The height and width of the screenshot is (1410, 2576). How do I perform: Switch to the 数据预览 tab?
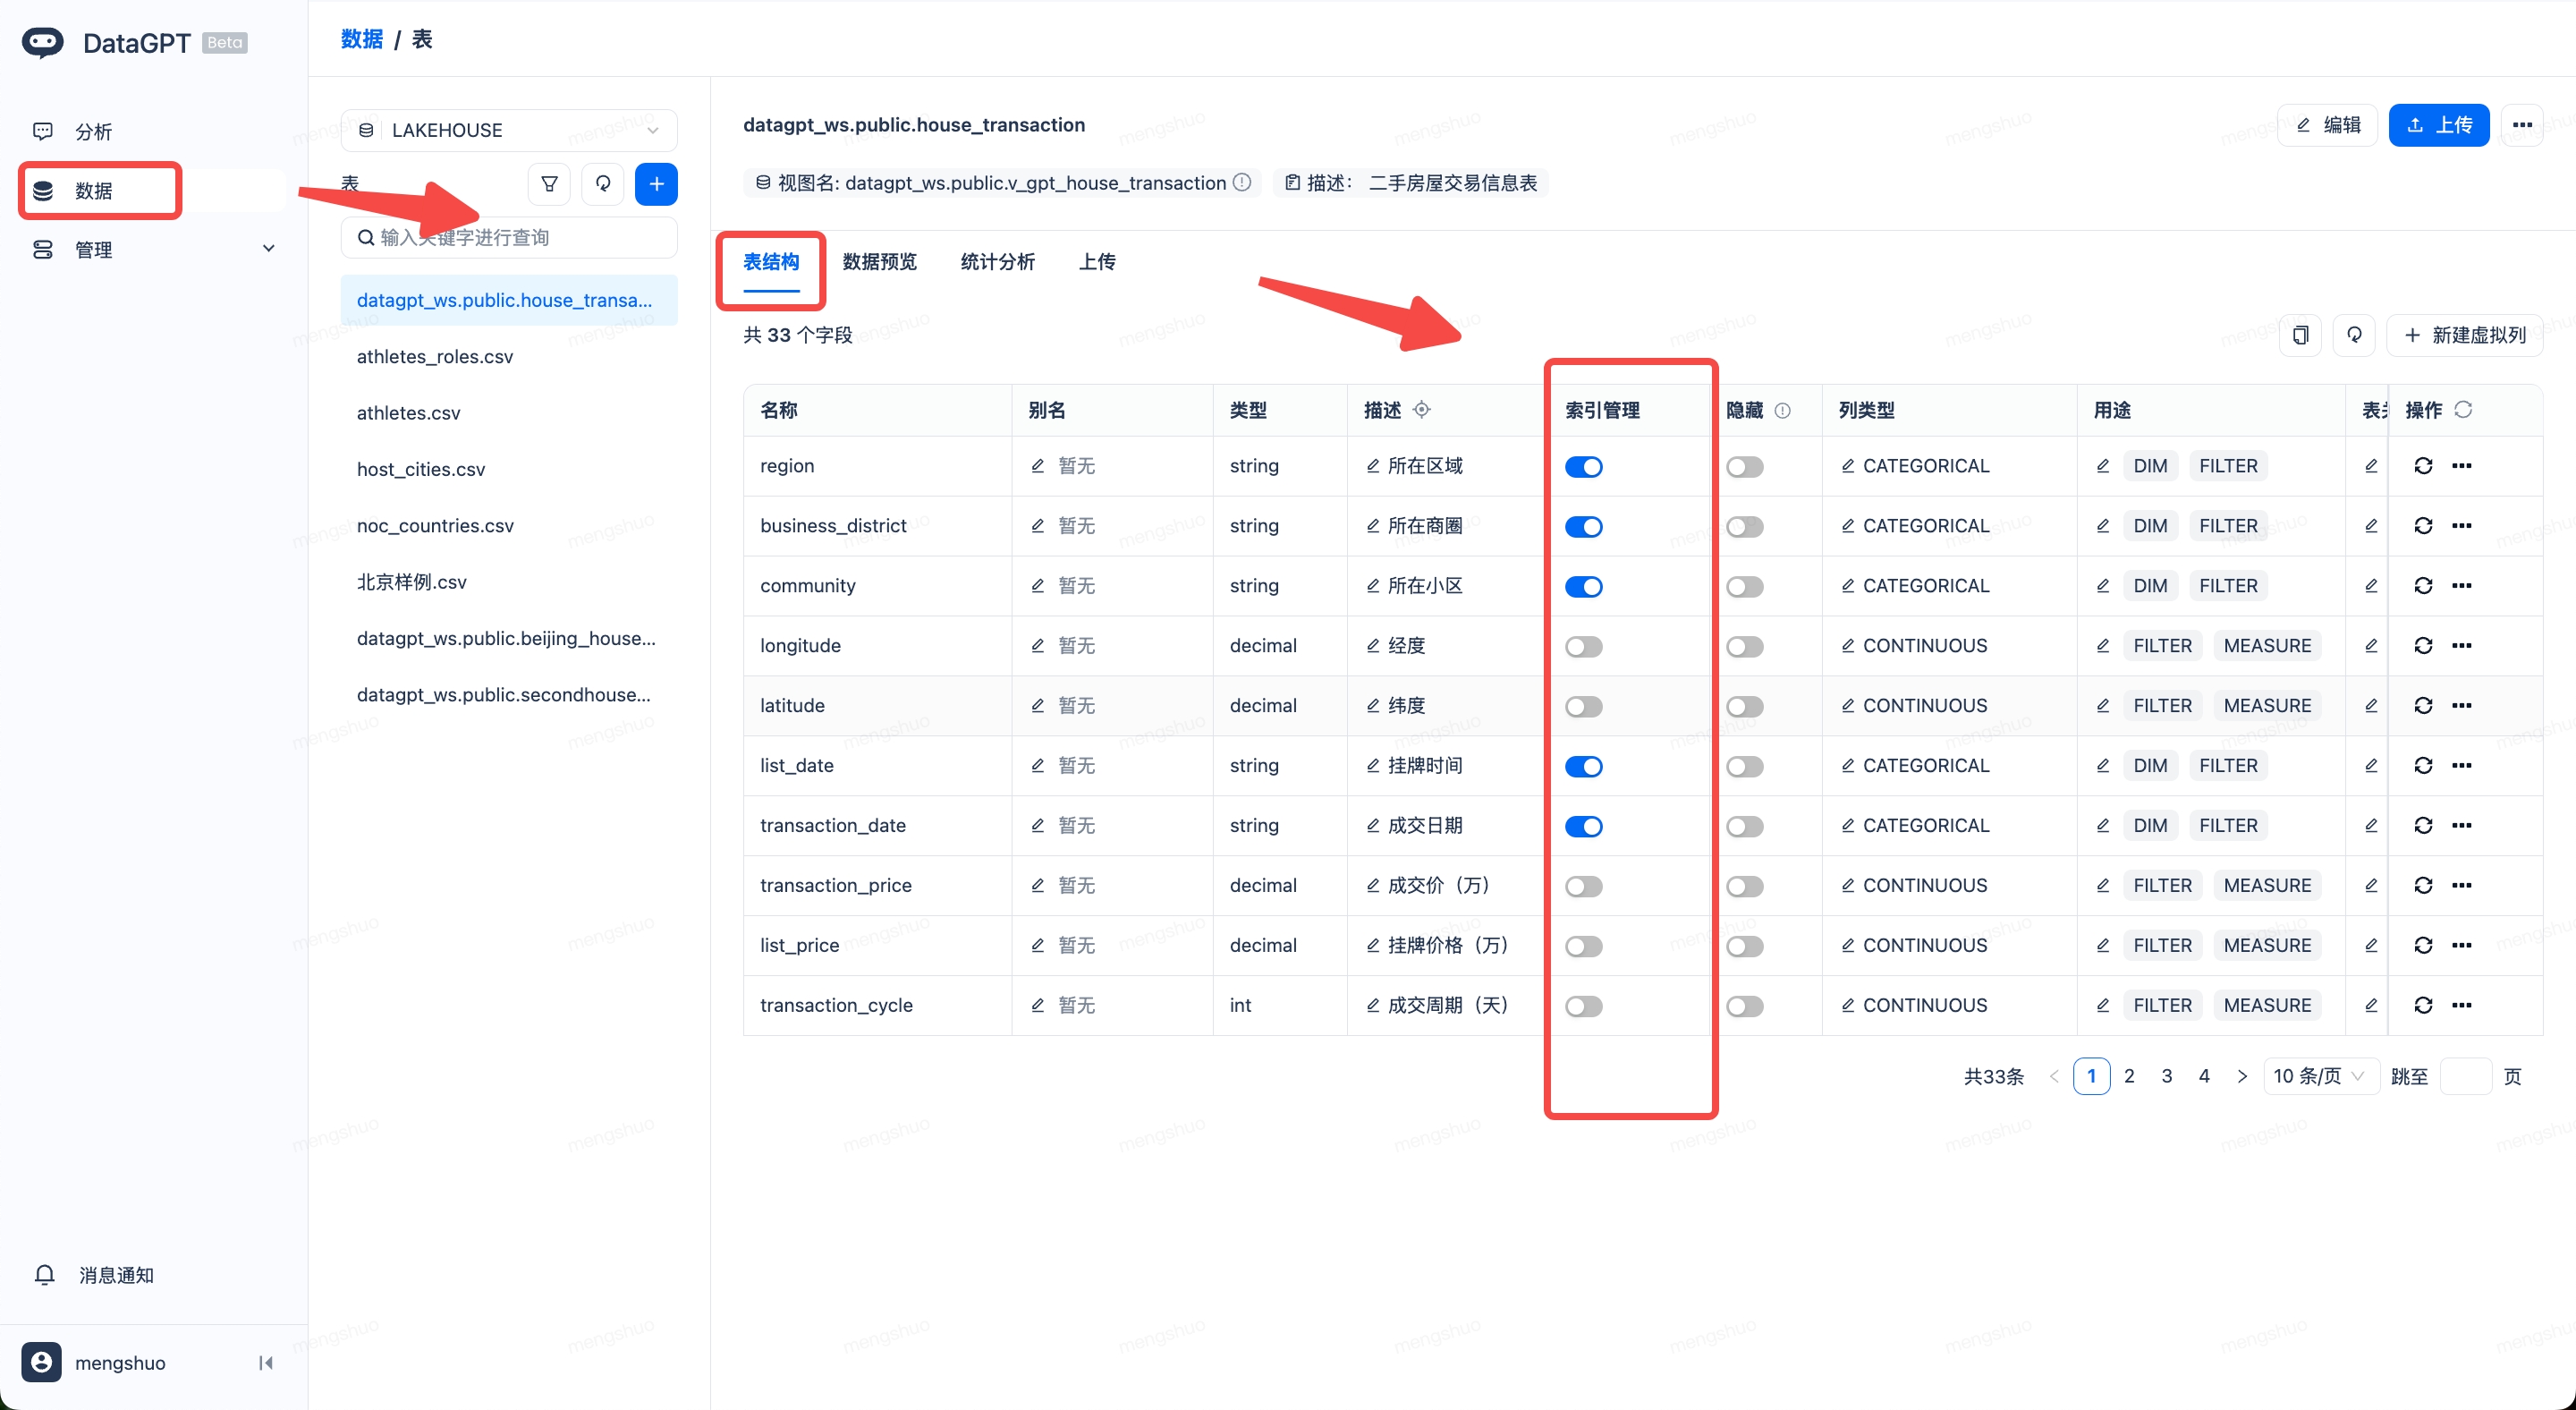click(x=879, y=262)
